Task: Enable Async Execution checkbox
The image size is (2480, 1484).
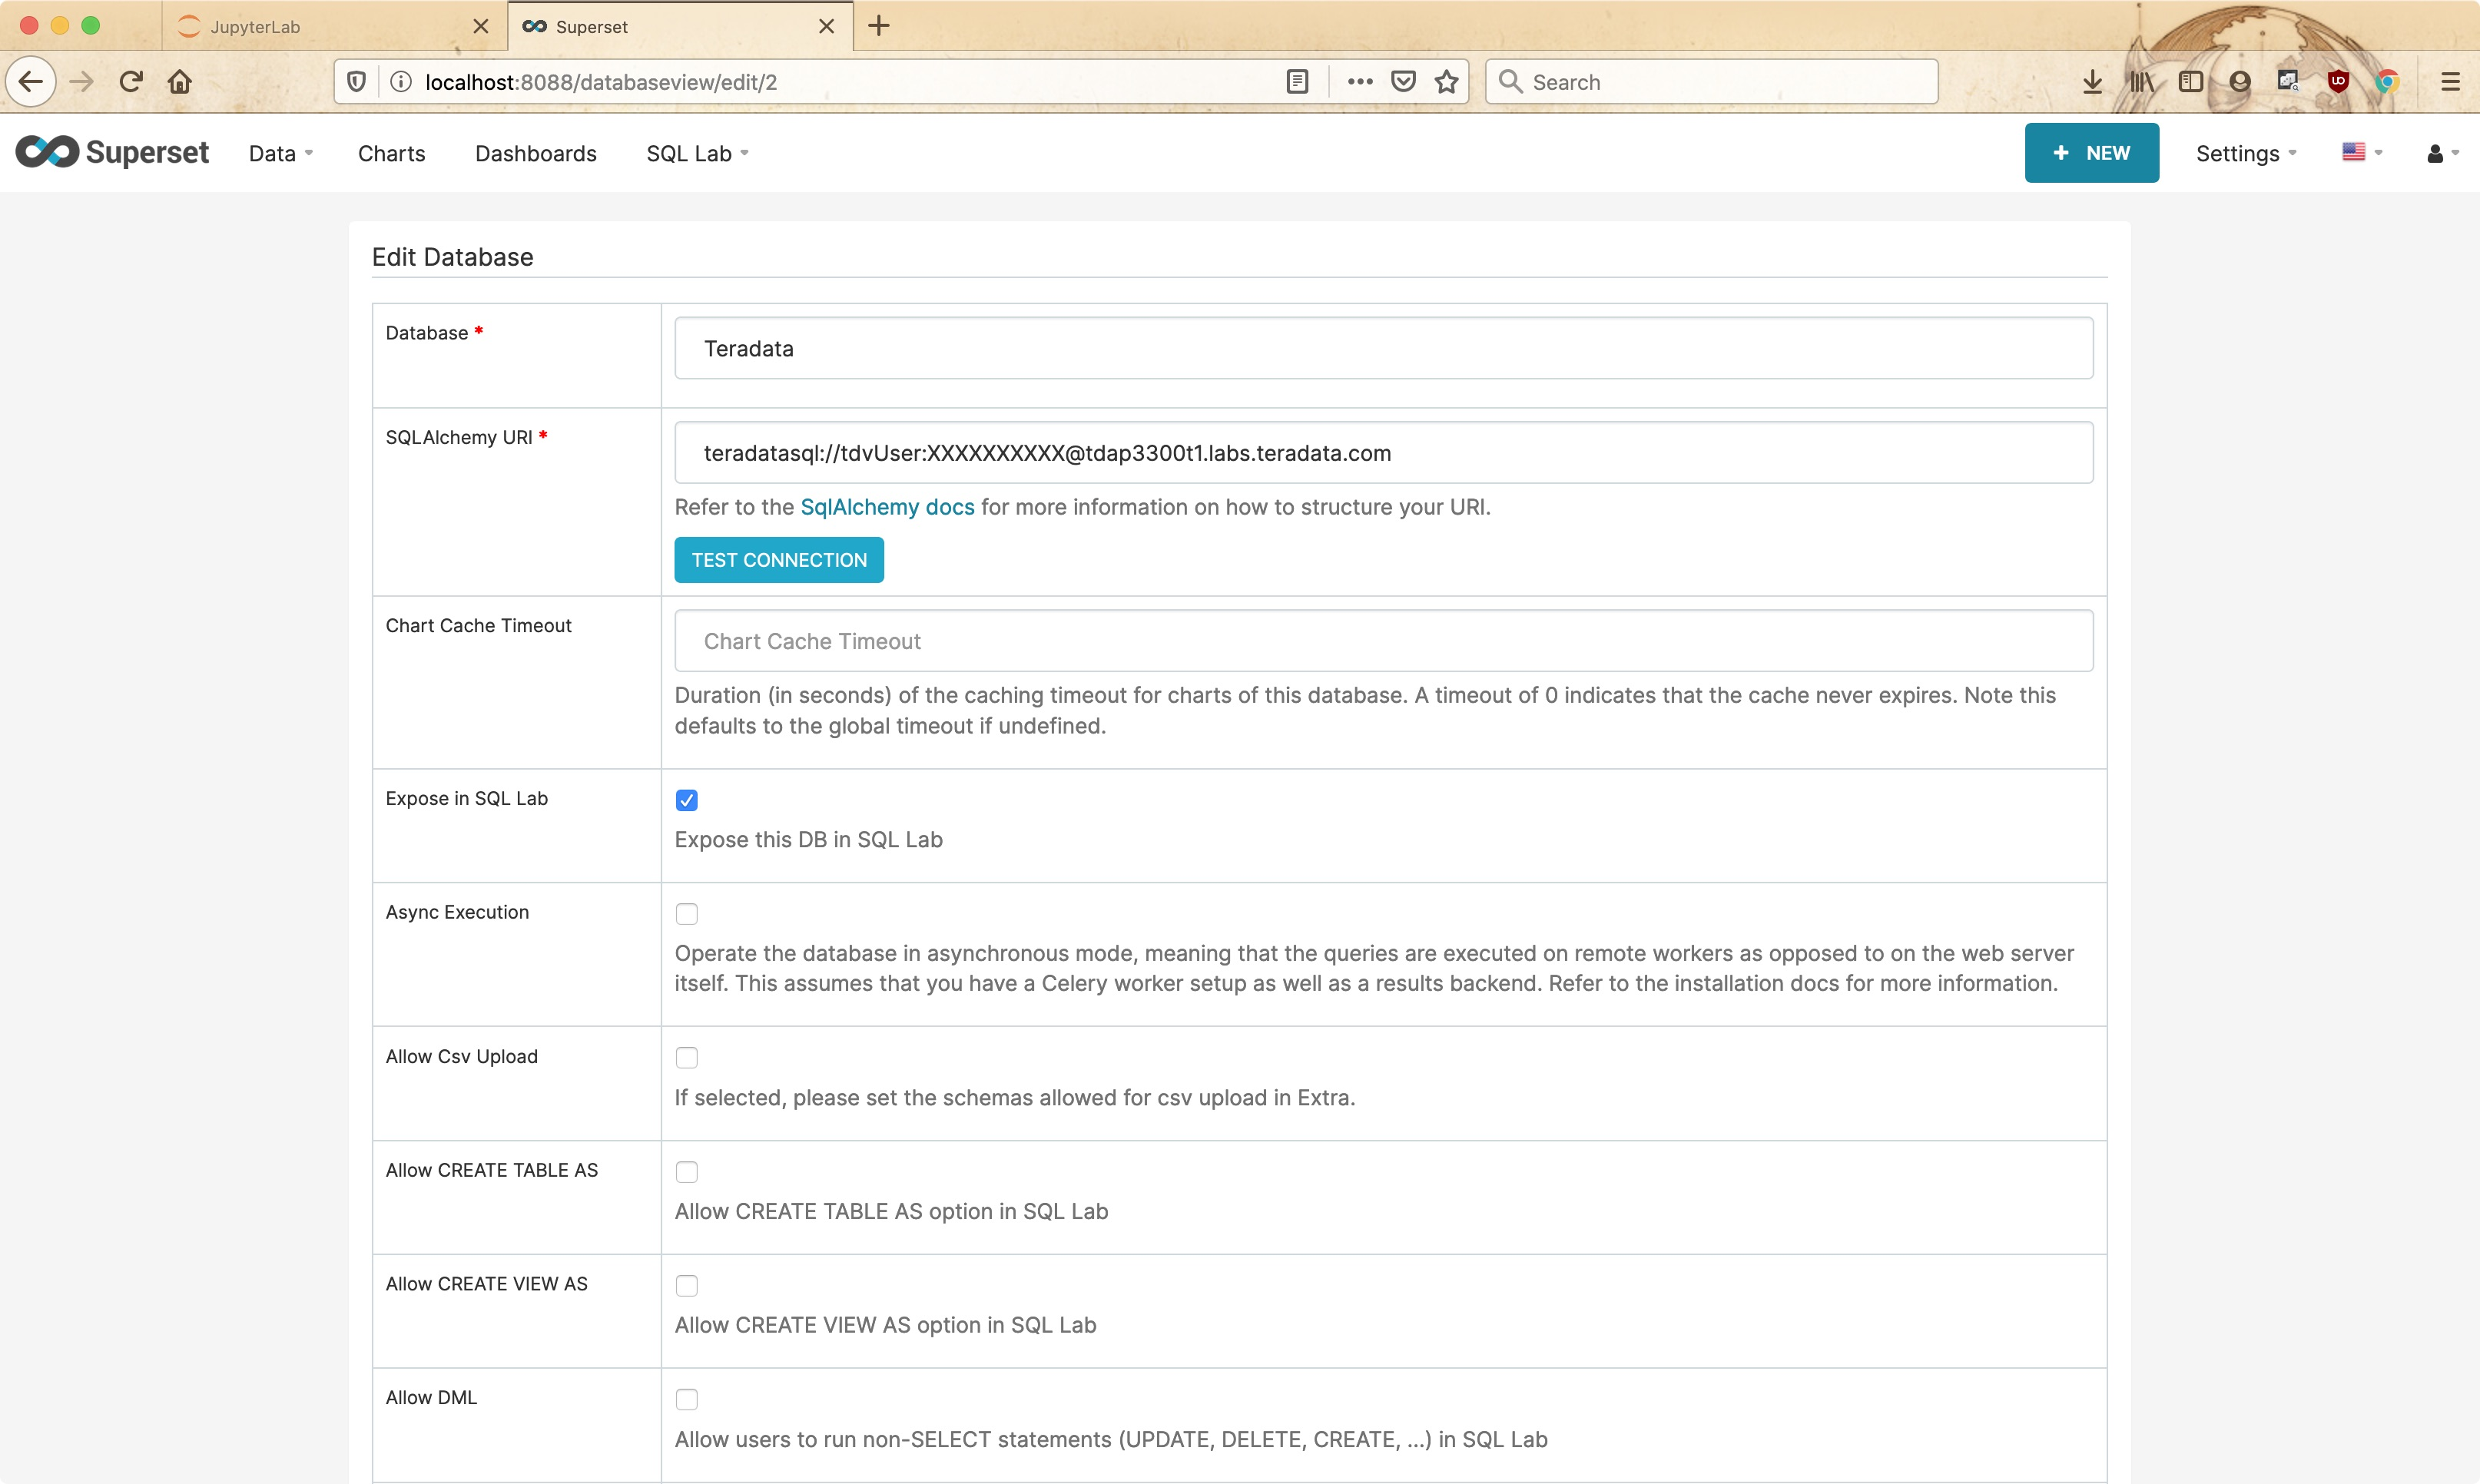Action: tap(686, 914)
